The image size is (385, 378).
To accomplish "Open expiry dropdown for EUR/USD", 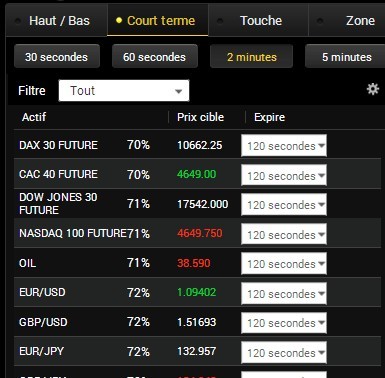I will (x=284, y=293).
